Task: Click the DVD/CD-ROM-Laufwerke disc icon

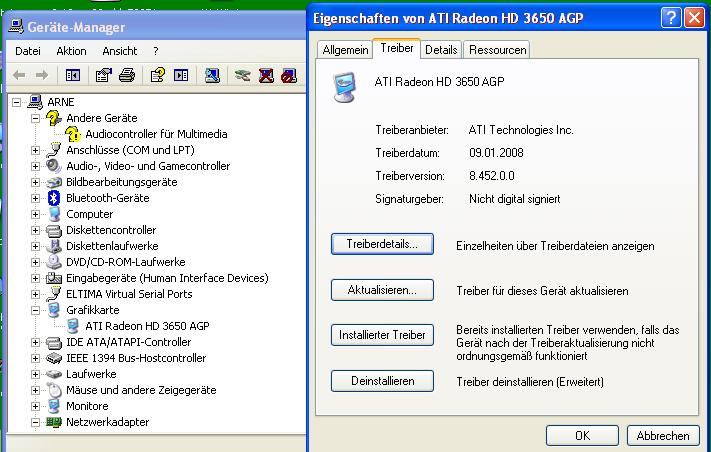Action: coord(54,262)
